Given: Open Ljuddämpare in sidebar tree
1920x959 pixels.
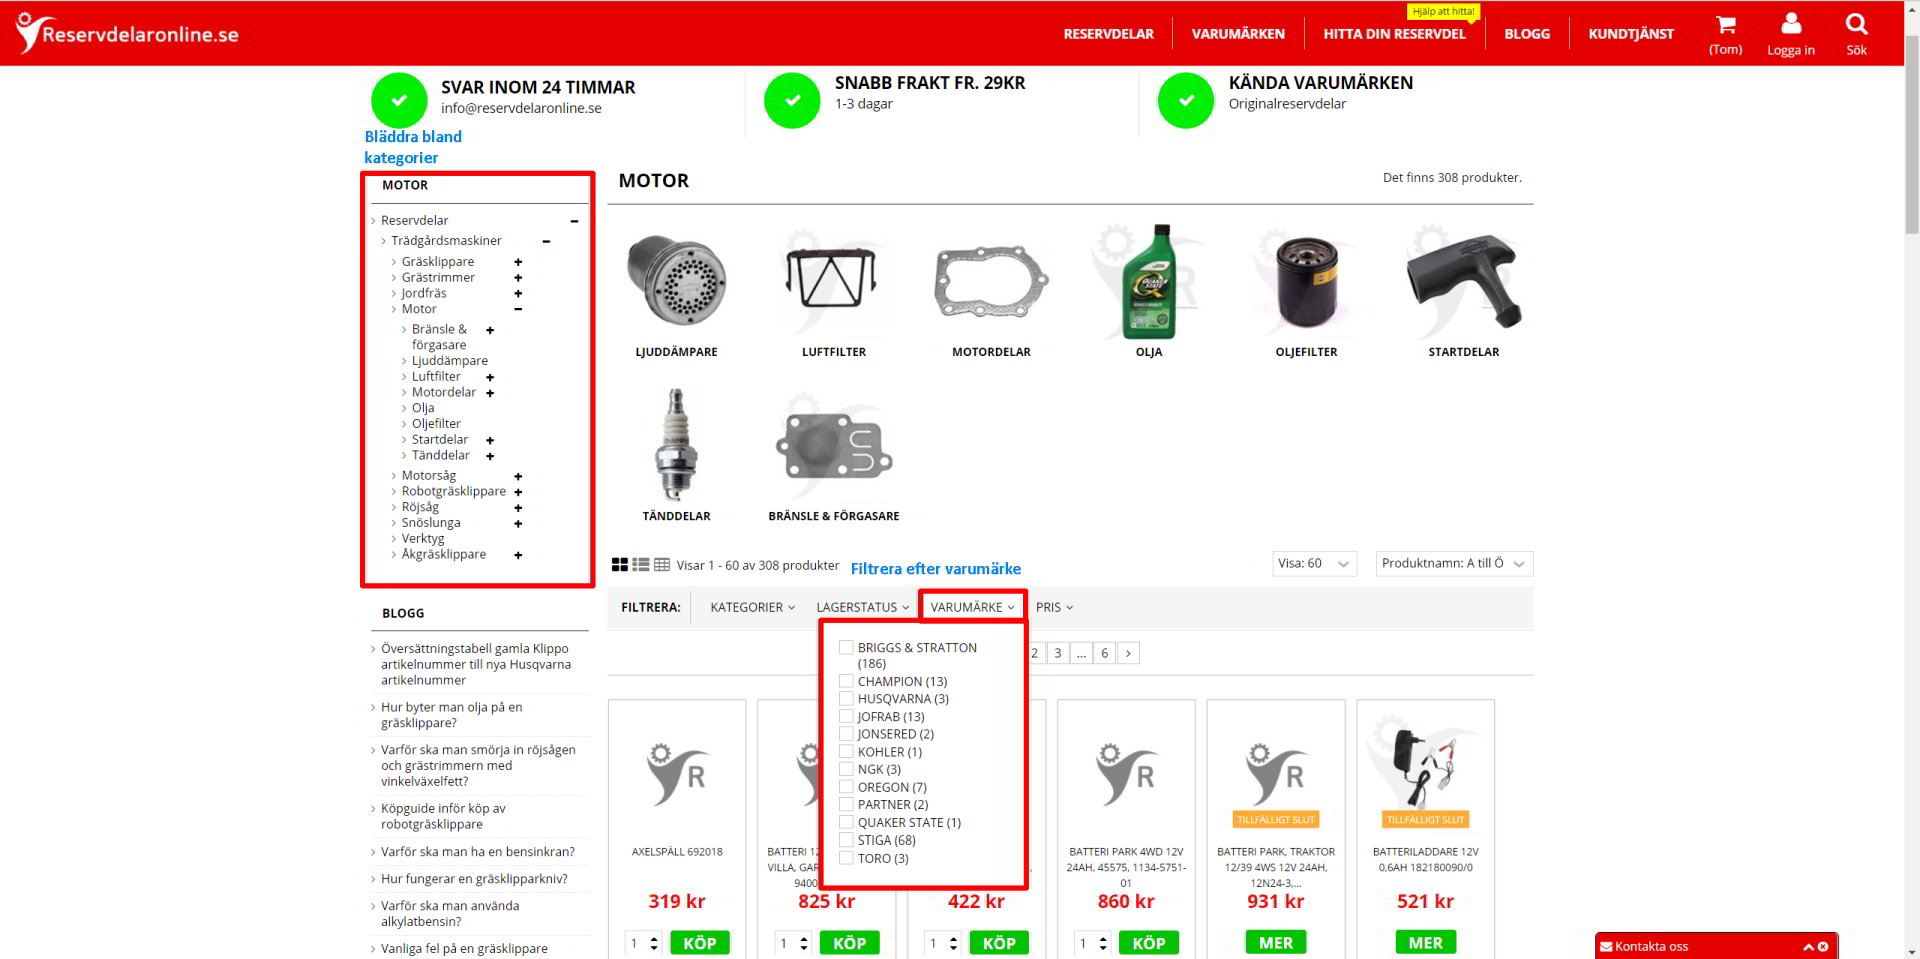Looking at the screenshot, I should pyautogui.click(x=450, y=361).
